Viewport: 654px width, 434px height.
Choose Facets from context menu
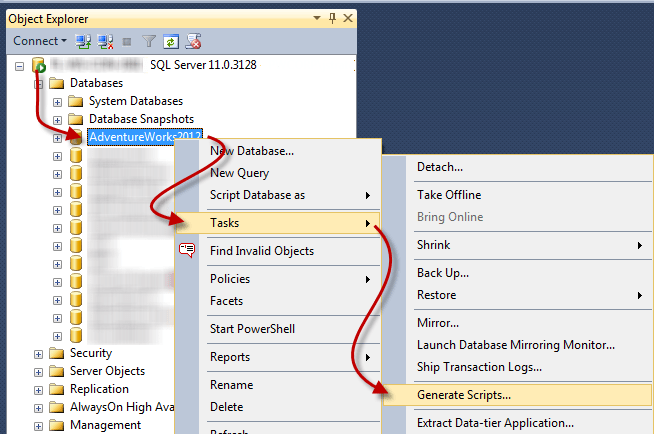pos(278,301)
